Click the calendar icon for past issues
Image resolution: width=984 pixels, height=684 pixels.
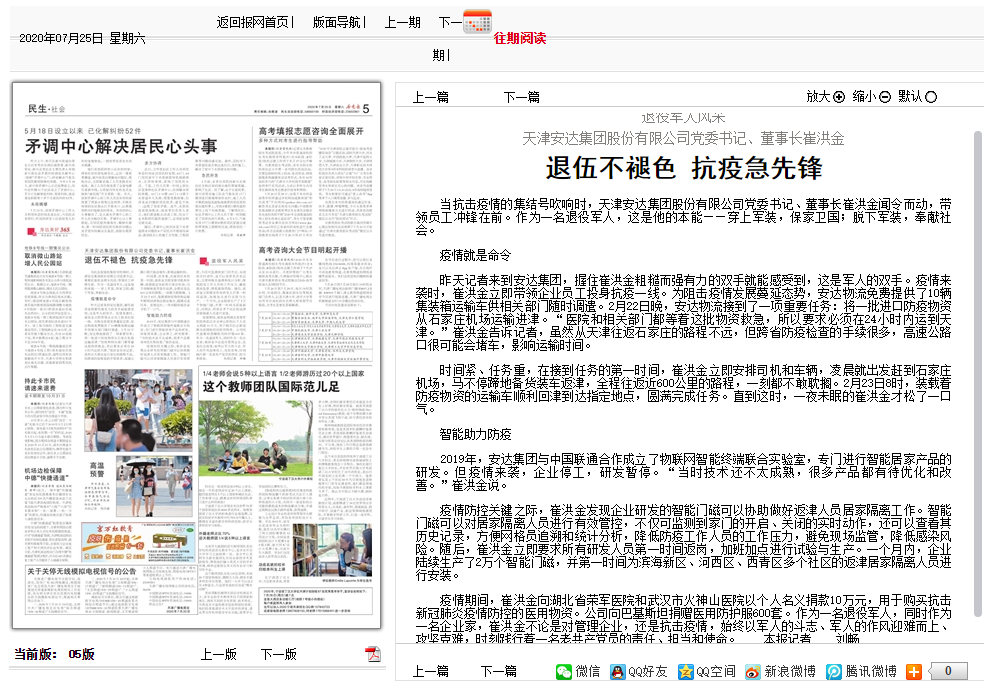pos(477,20)
